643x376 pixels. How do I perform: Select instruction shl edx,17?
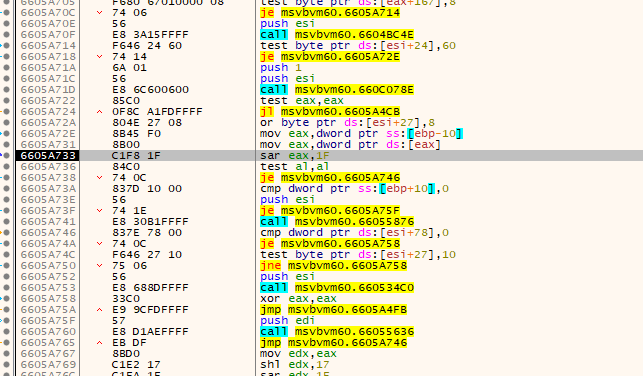[x=295, y=365]
